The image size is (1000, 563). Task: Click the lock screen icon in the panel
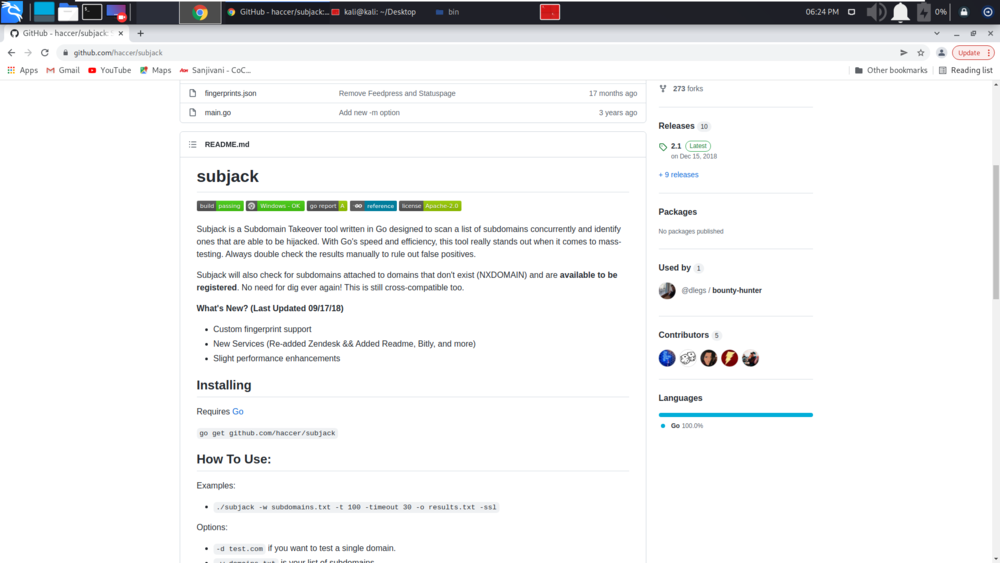click(x=964, y=11)
